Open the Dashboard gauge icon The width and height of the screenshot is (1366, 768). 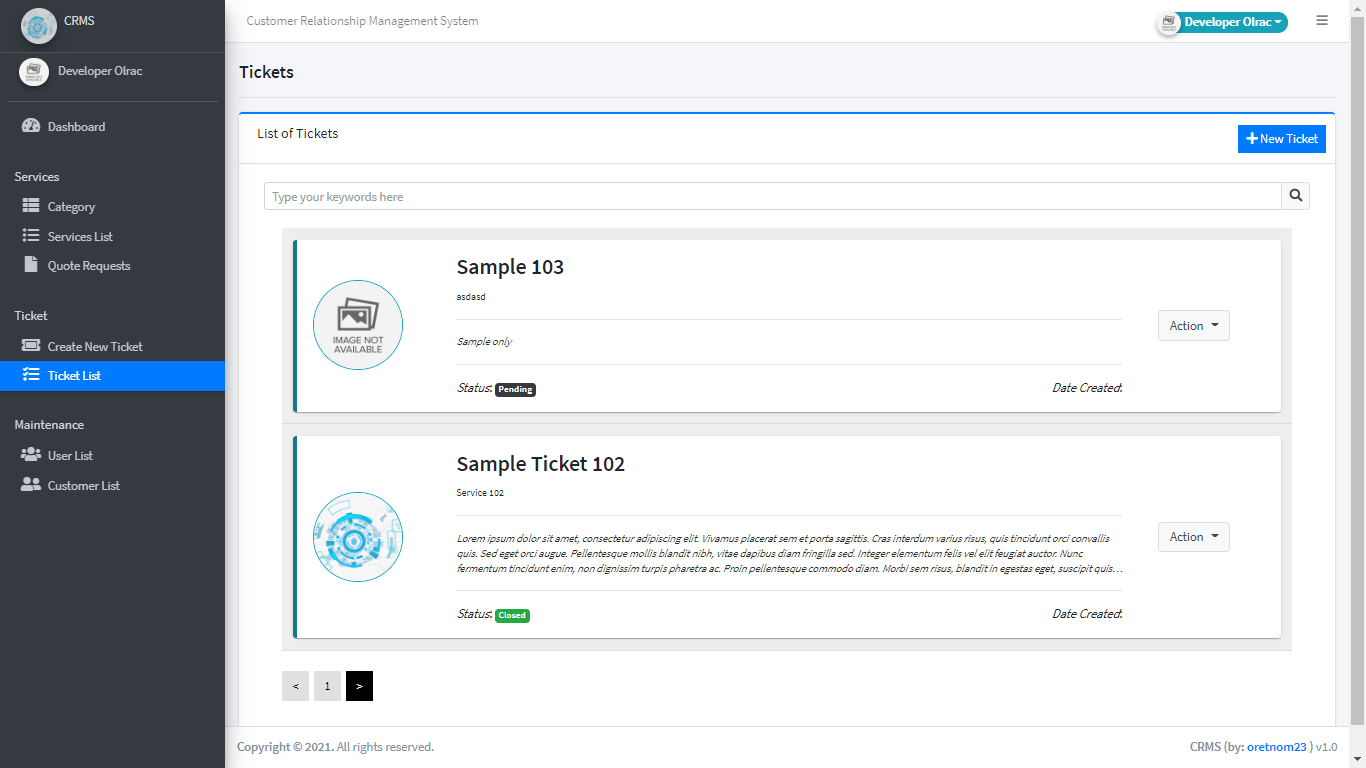tap(31, 126)
